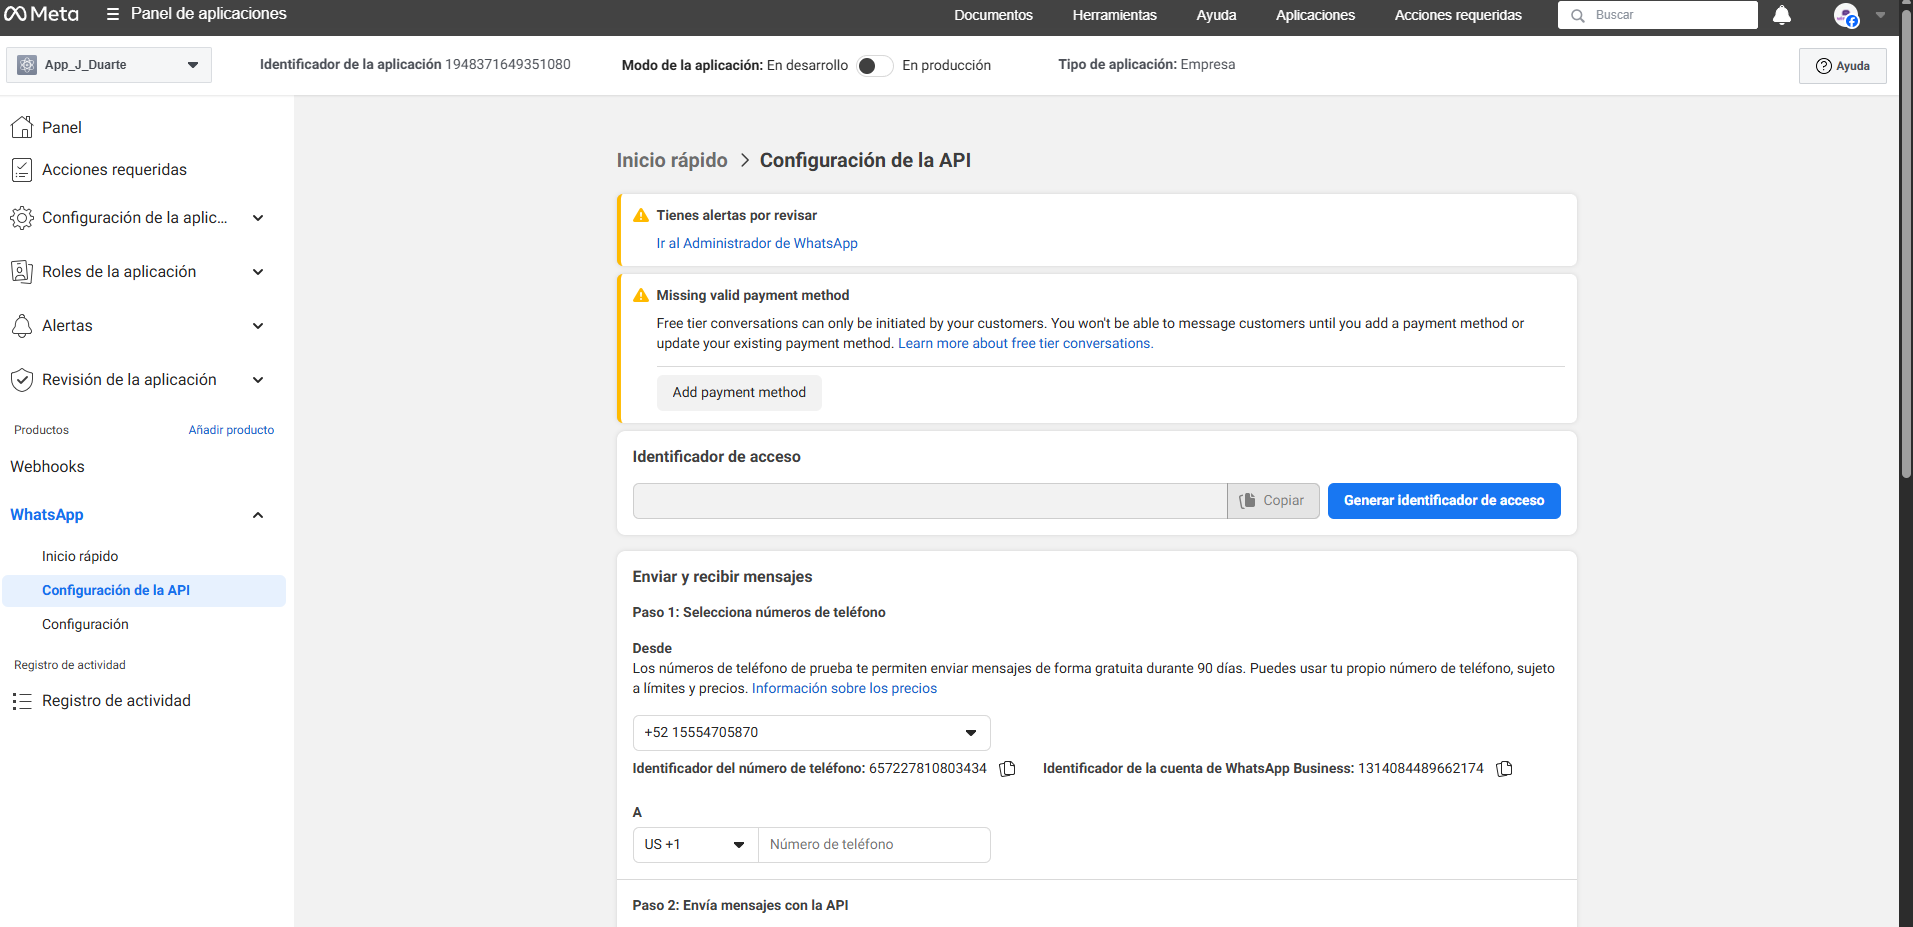
Task: Click the Add payment method button
Action: click(739, 393)
